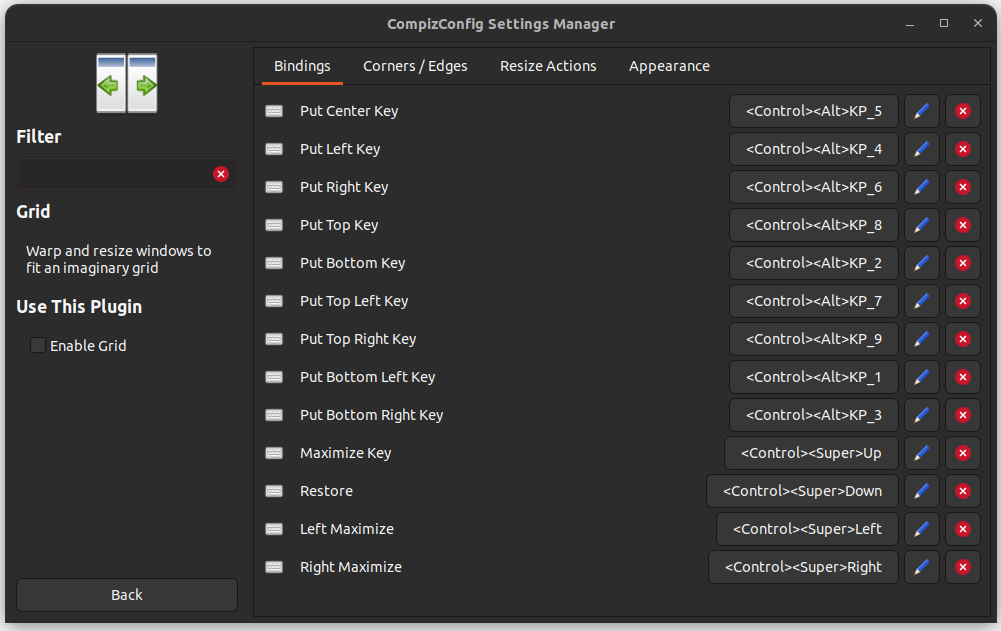Viewport: 1001px width, 631px height.
Task: Clear Put Left Key binding red X
Action: 963,149
